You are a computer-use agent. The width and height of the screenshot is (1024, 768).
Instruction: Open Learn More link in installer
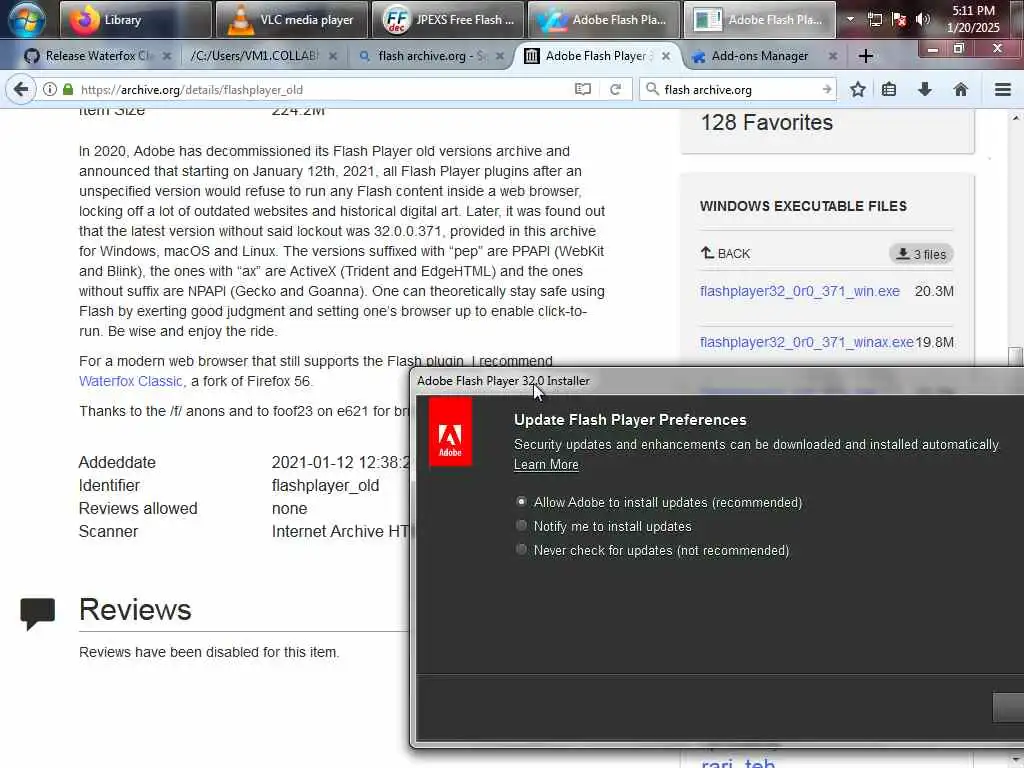coord(546,464)
